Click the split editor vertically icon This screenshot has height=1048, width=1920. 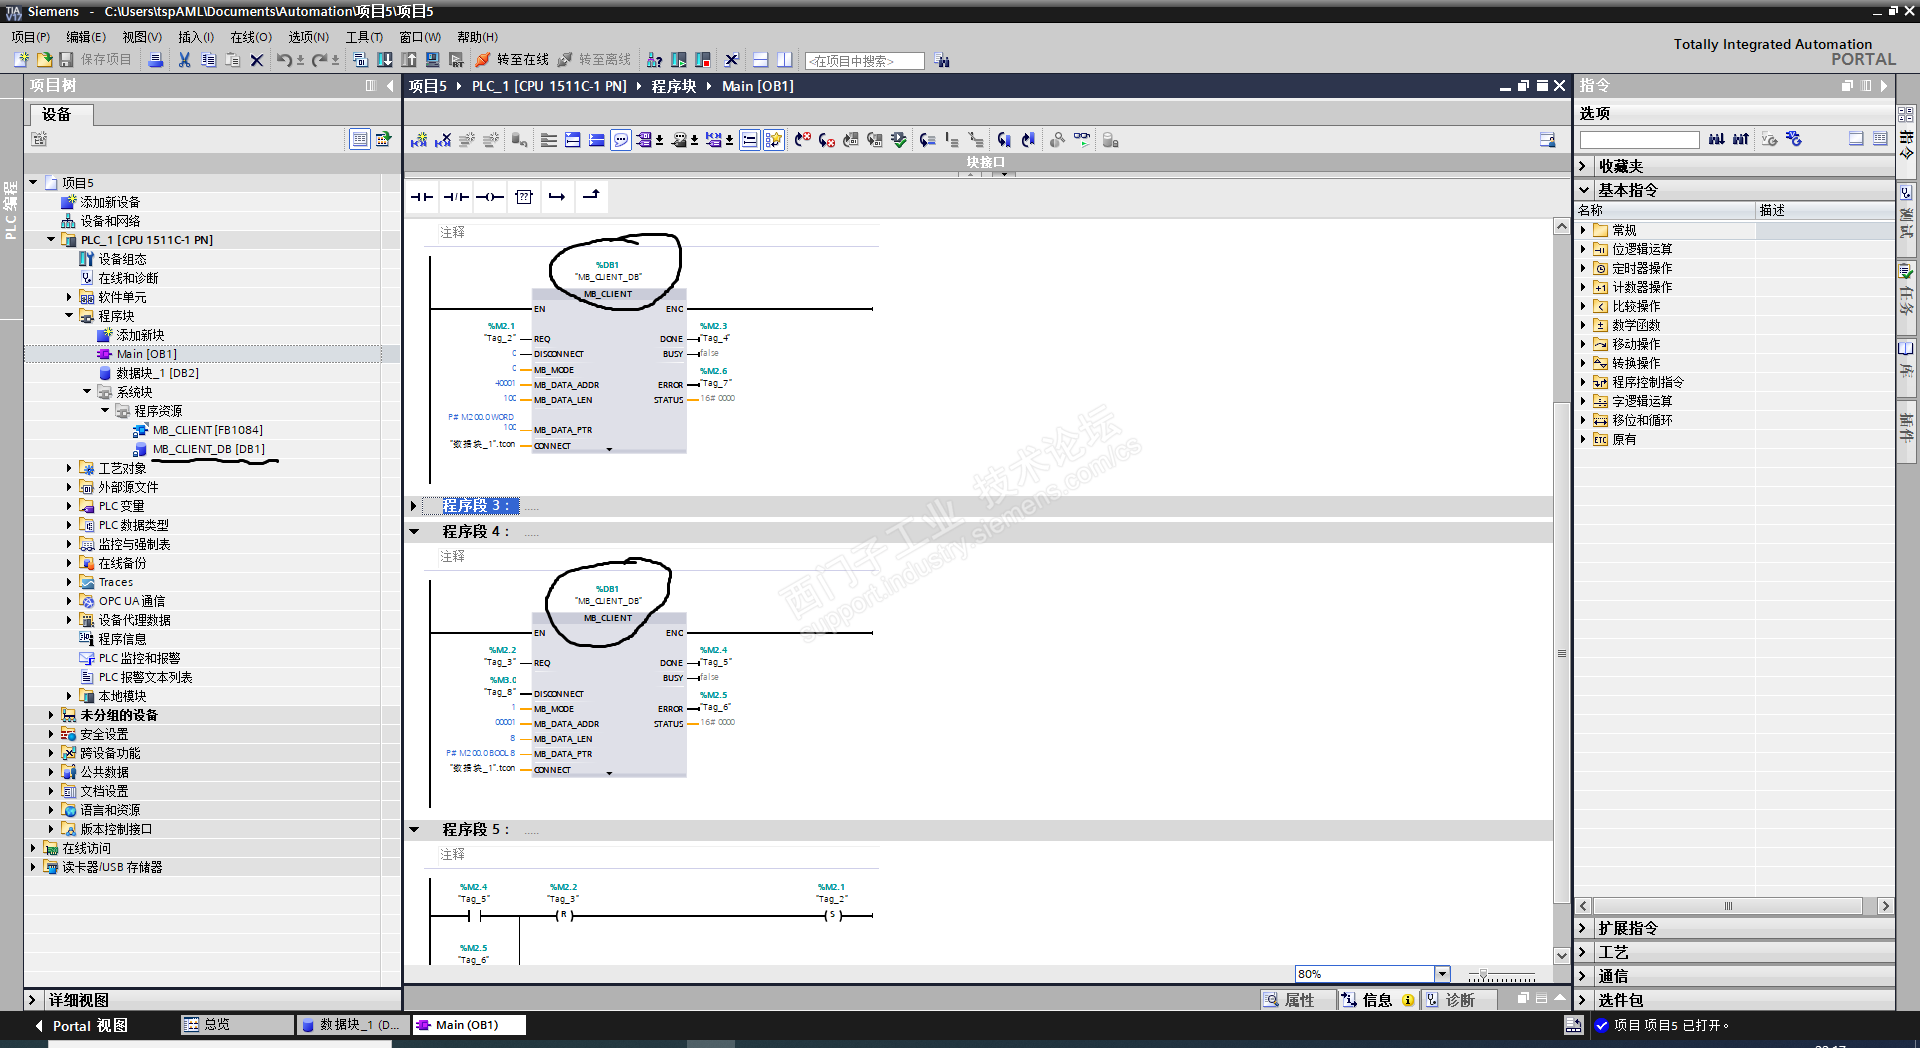click(785, 60)
